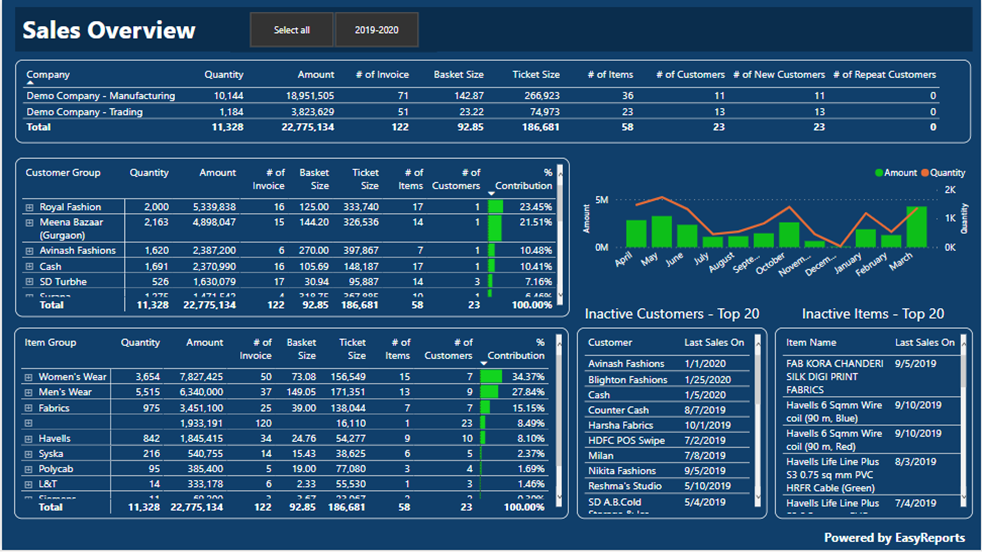Select FAB KORA CHANDERI SILK item
982x552 pixels.
(871, 377)
